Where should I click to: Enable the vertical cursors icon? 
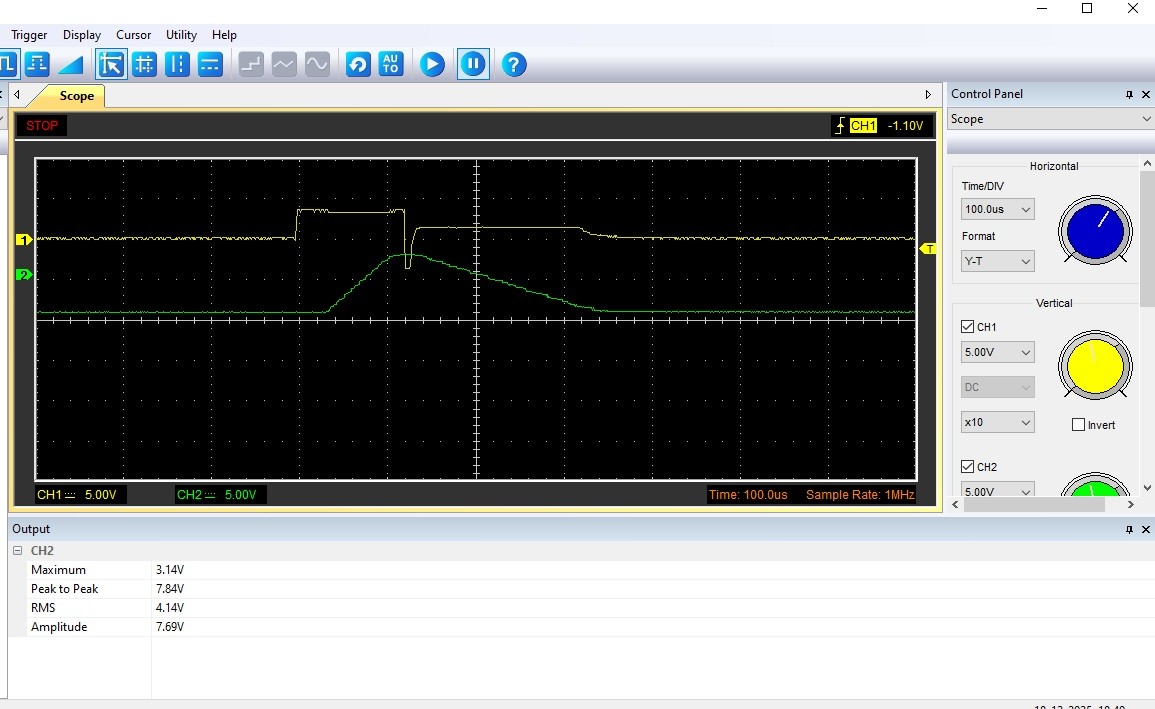click(x=177, y=65)
